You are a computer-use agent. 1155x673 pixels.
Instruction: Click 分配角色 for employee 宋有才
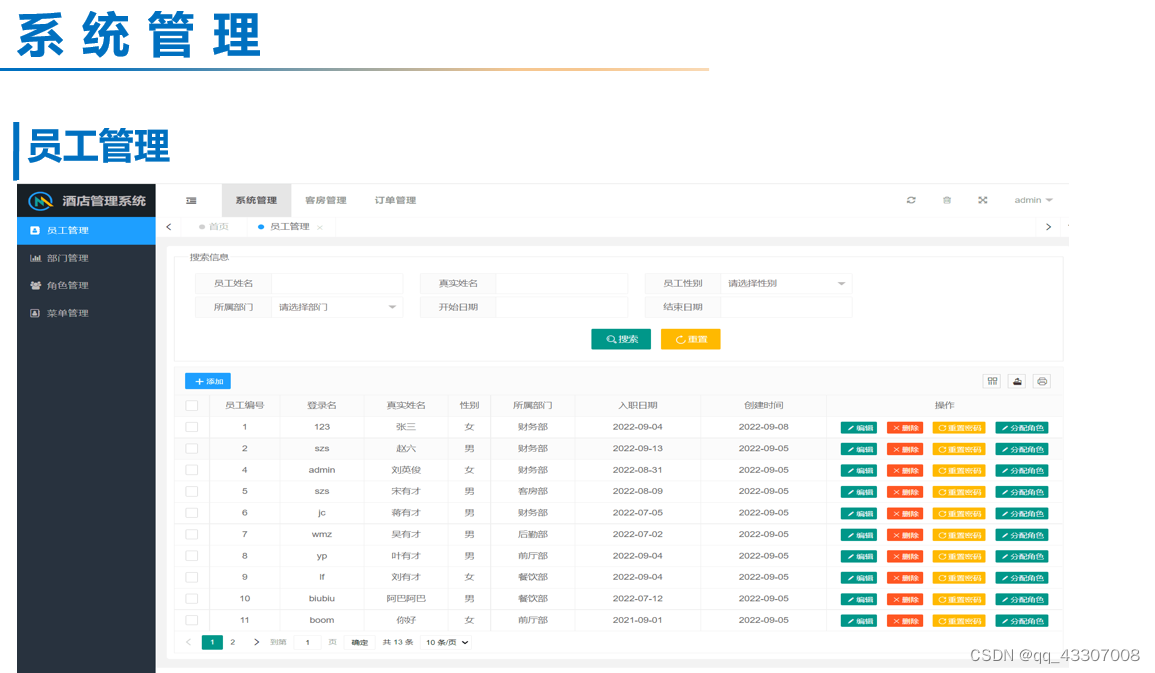point(1022,492)
